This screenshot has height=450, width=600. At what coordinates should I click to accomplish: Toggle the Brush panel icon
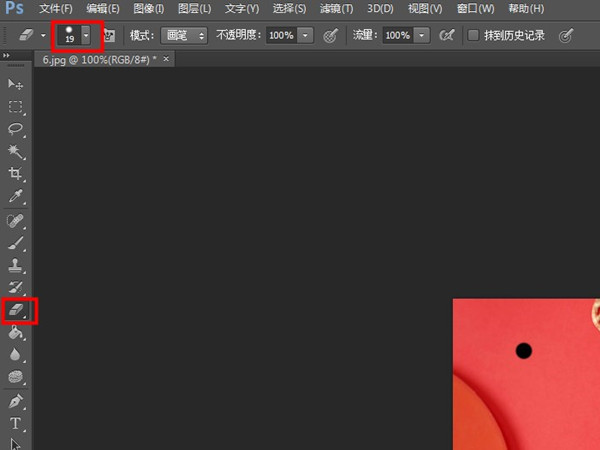[x=110, y=36]
